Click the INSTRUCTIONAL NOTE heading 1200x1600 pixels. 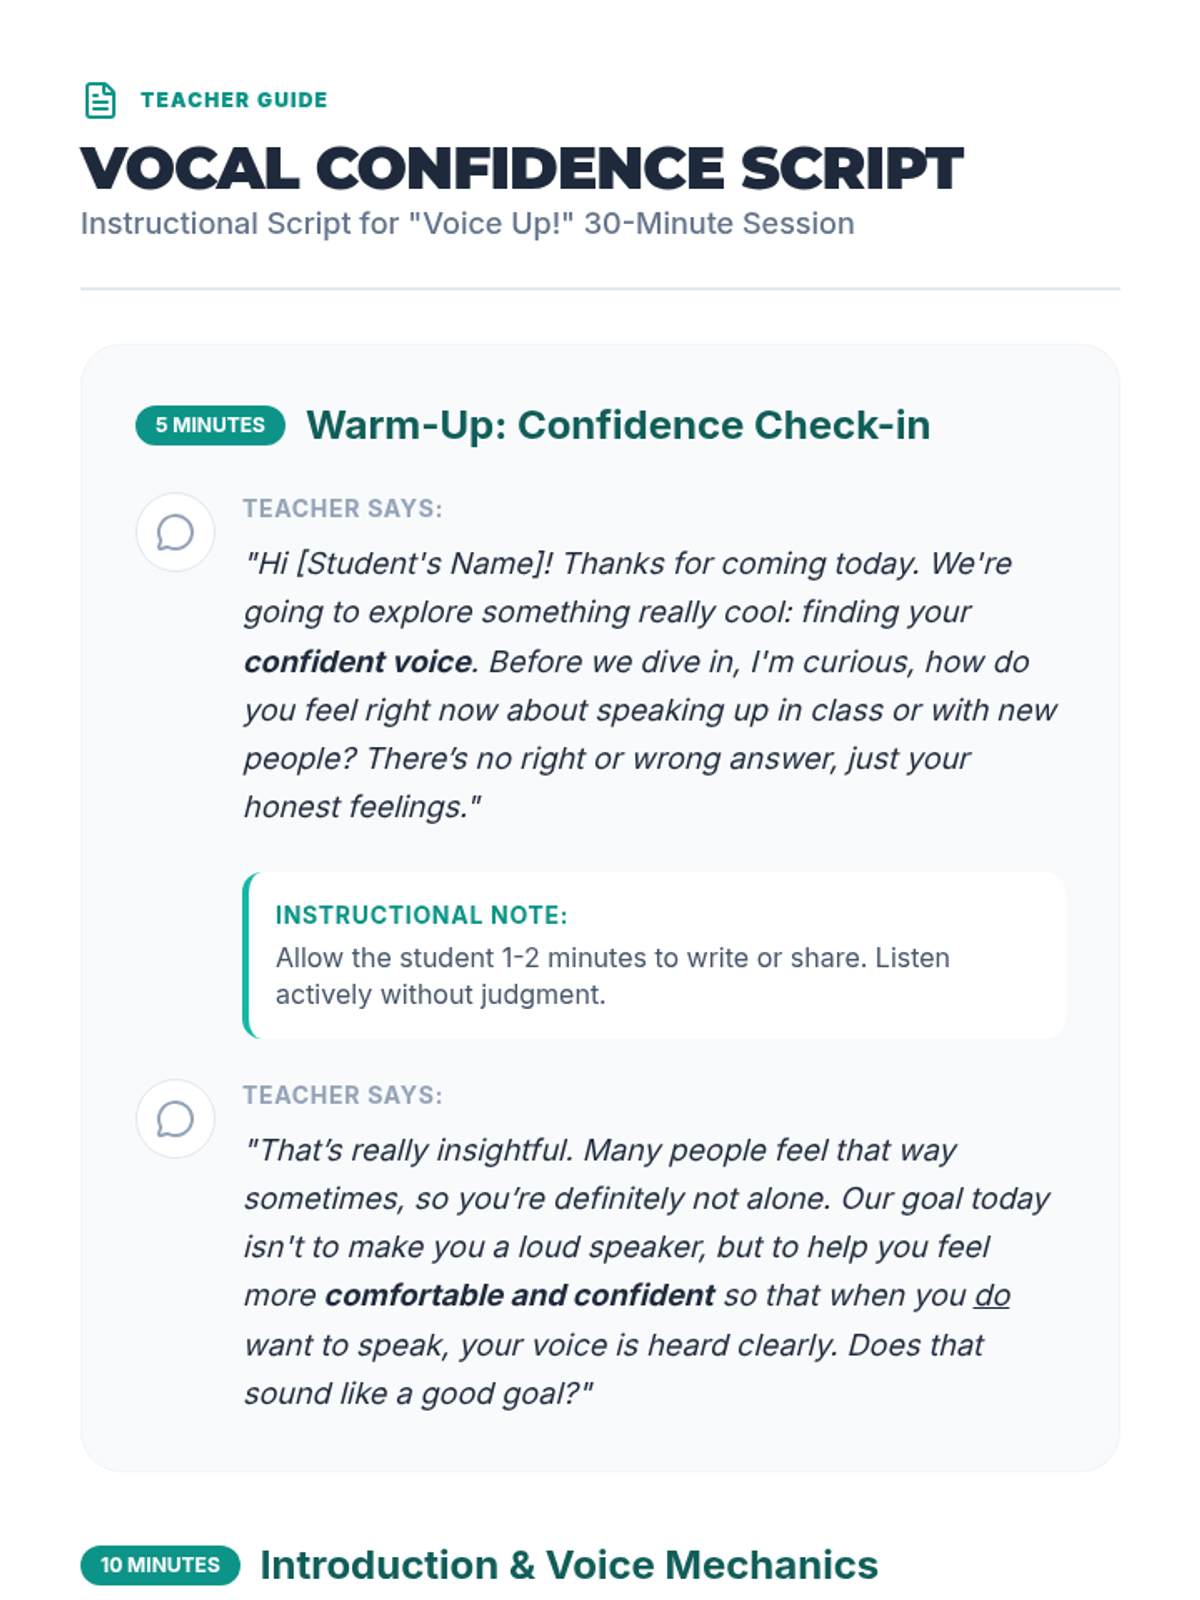click(x=421, y=915)
